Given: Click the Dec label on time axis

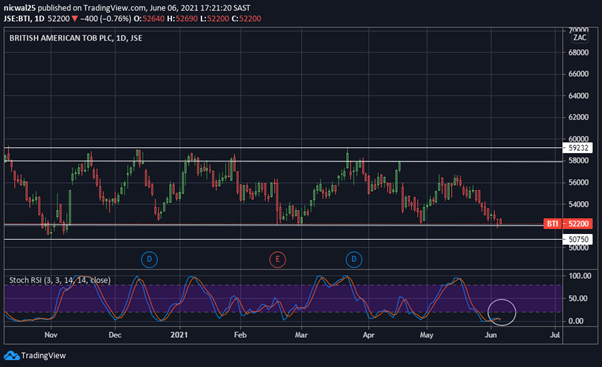Looking at the screenshot, I should point(115,335).
